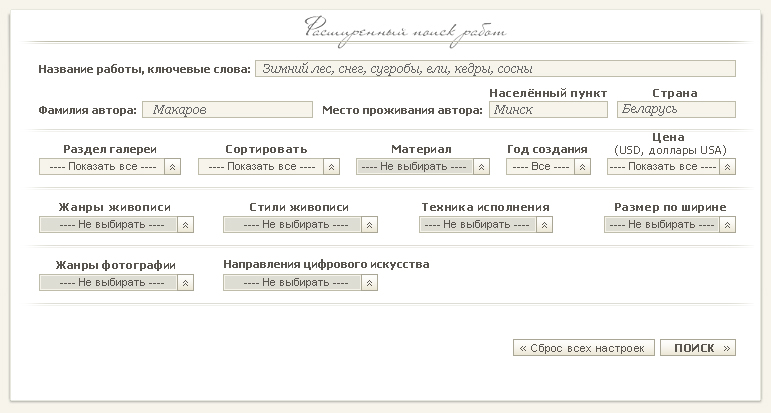771x413 pixels.
Task: Click Сброс всех настроек reset button
Action: (584, 348)
